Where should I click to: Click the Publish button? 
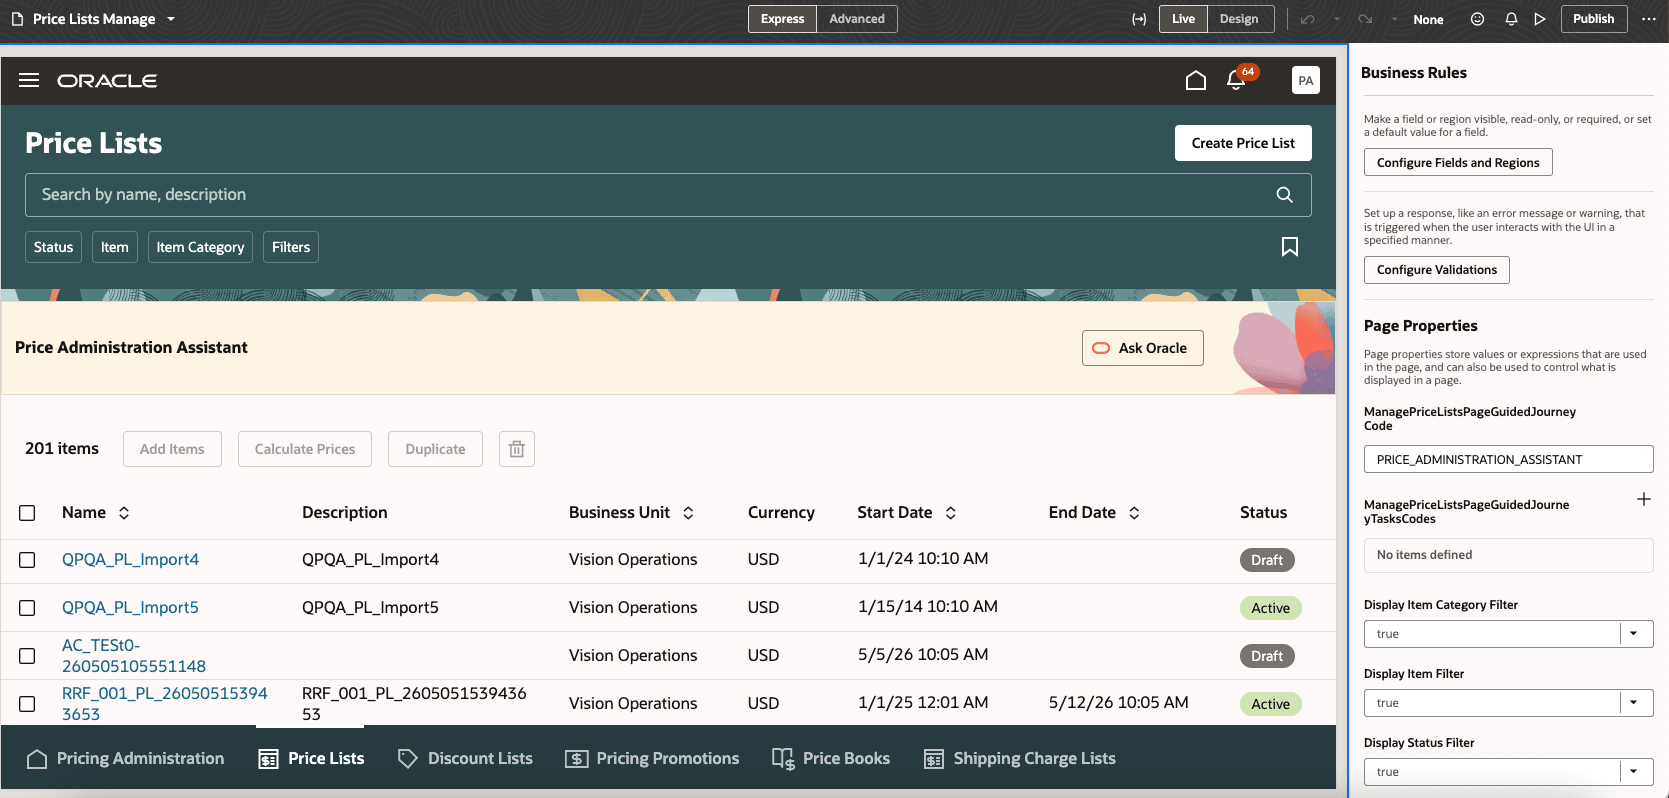(x=1593, y=19)
